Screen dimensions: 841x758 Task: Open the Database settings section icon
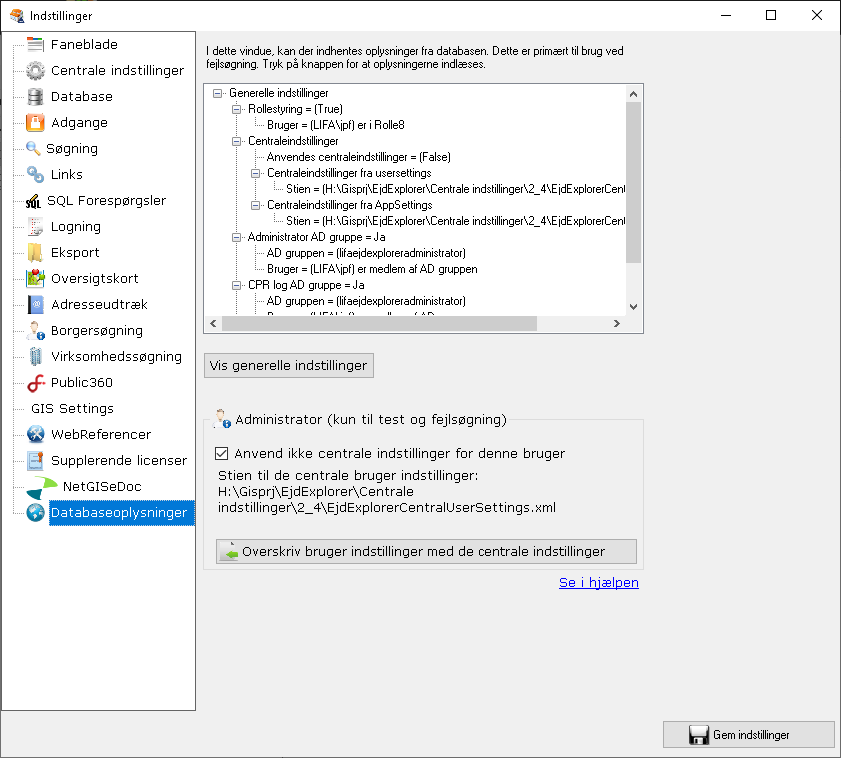coord(33,96)
